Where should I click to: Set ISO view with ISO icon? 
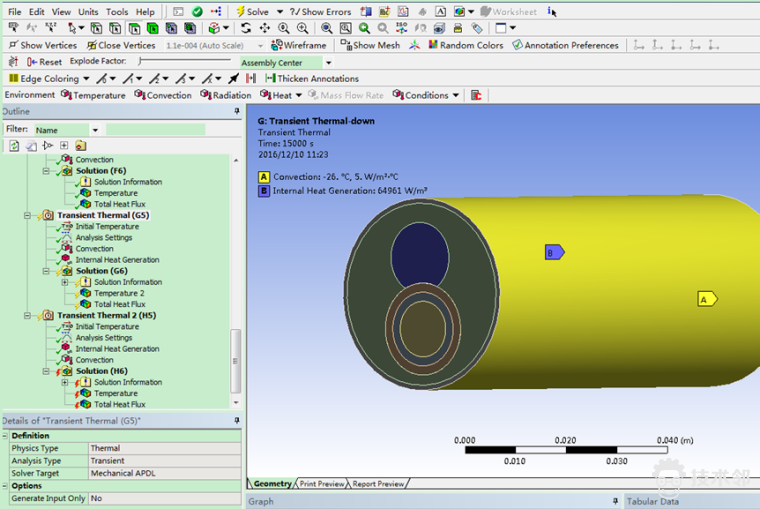coord(402,28)
